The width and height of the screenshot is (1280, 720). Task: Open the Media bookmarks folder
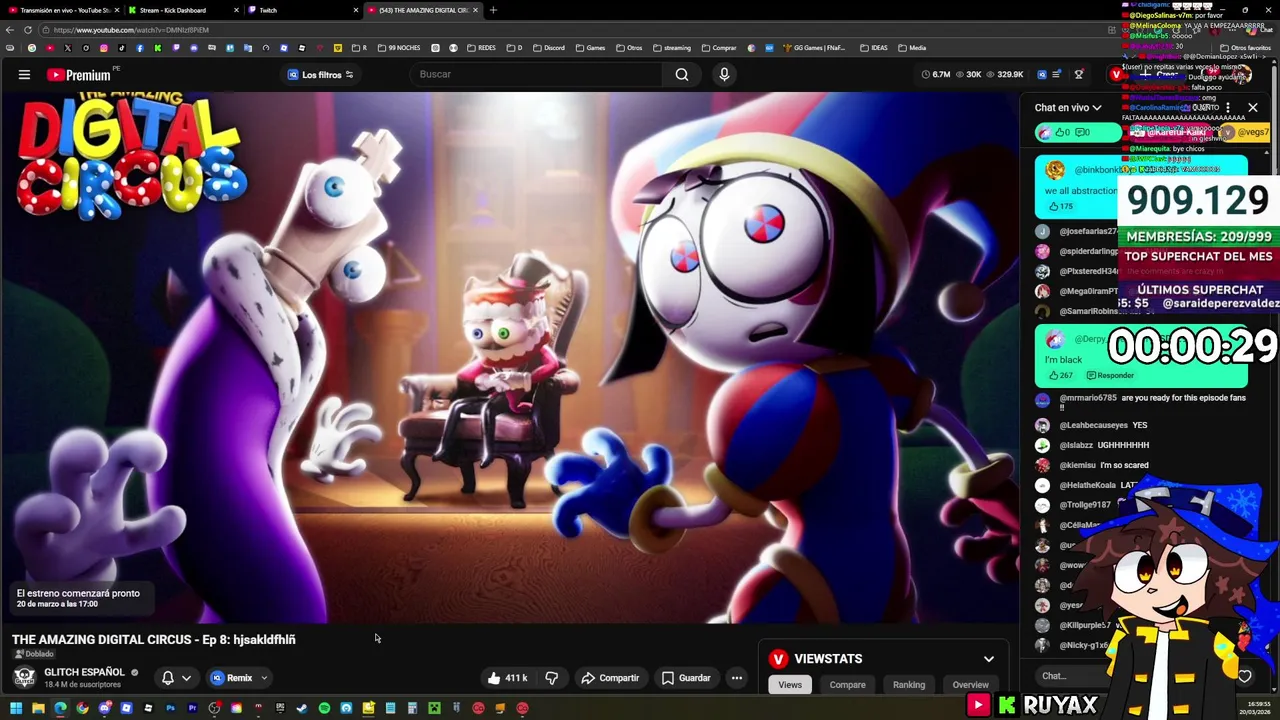tap(911, 48)
